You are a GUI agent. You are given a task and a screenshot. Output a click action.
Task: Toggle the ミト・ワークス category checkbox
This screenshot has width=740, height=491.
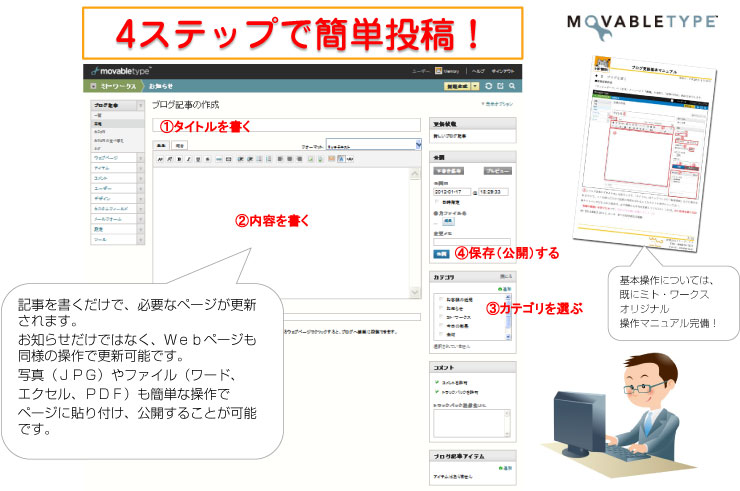coord(441,317)
